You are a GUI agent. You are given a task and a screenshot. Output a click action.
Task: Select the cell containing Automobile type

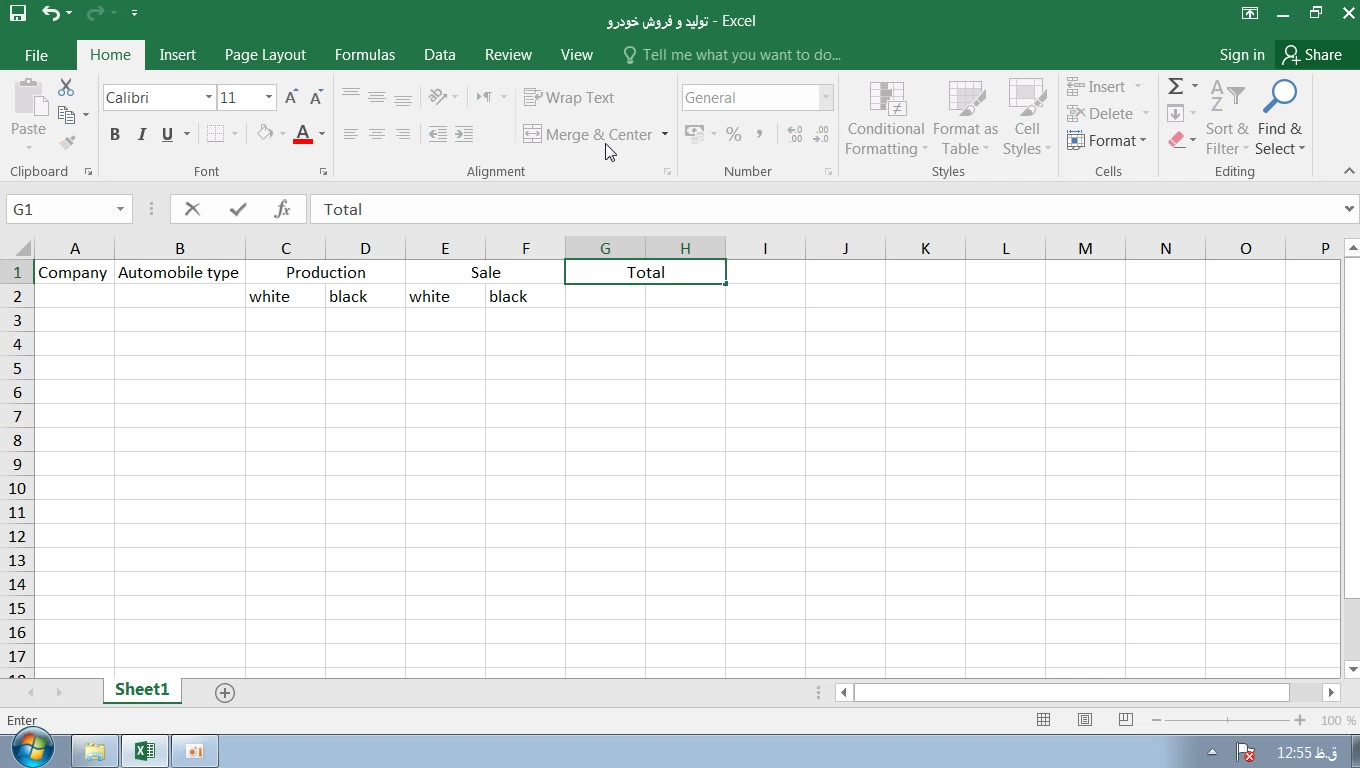pyautogui.click(x=179, y=272)
